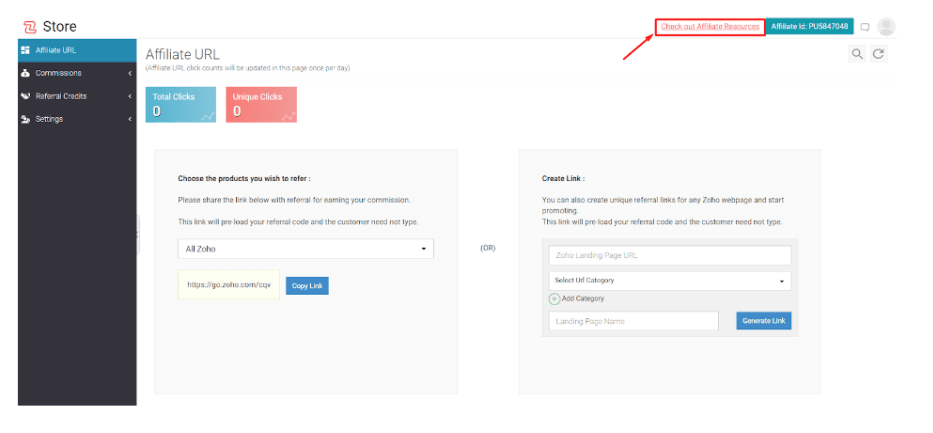Click the (OR) separator text
The width and height of the screenshot is (933, 433).
click(487, 249)
